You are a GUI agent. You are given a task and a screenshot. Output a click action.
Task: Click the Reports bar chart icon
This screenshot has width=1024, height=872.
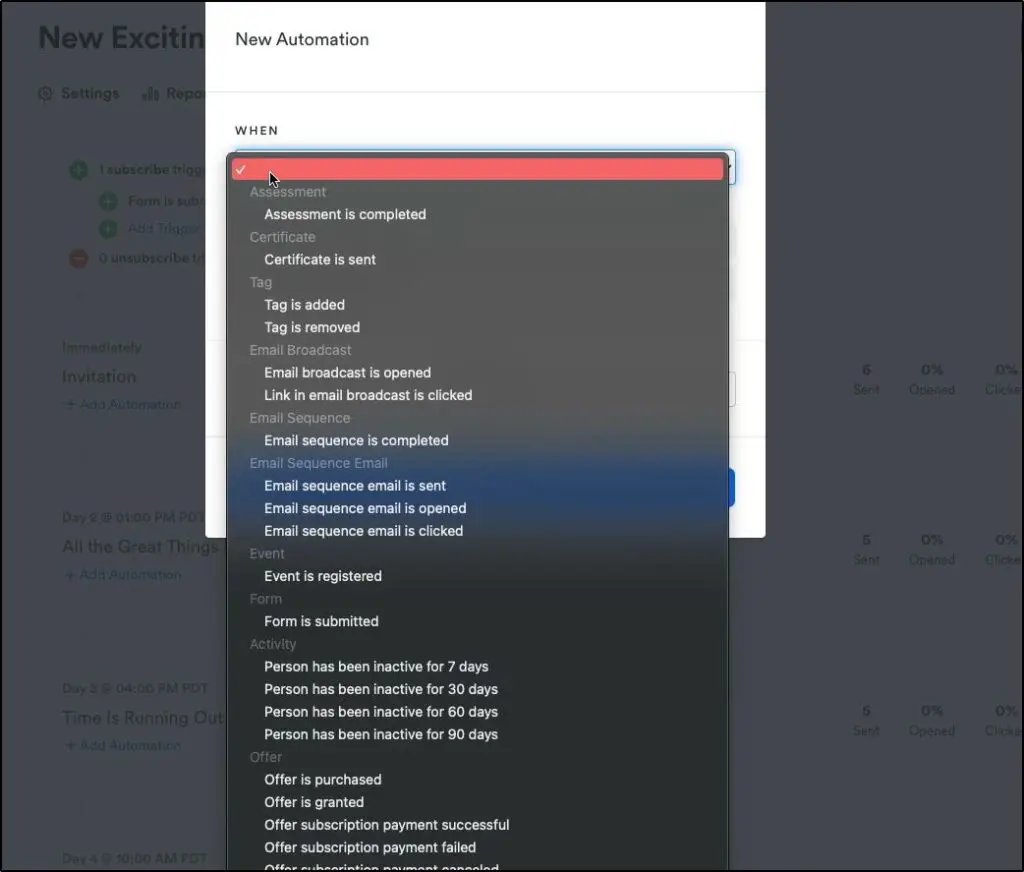[x=152, y=93]
